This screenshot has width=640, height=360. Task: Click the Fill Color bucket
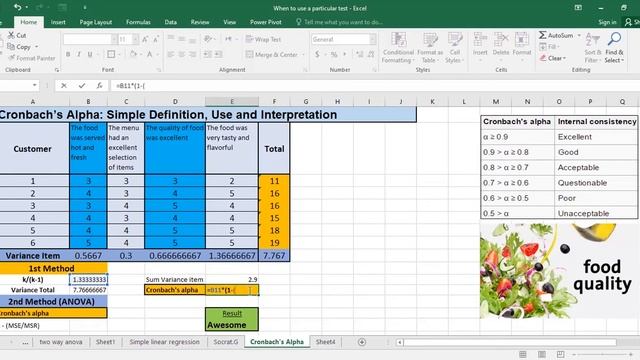(x=133, y=54)
